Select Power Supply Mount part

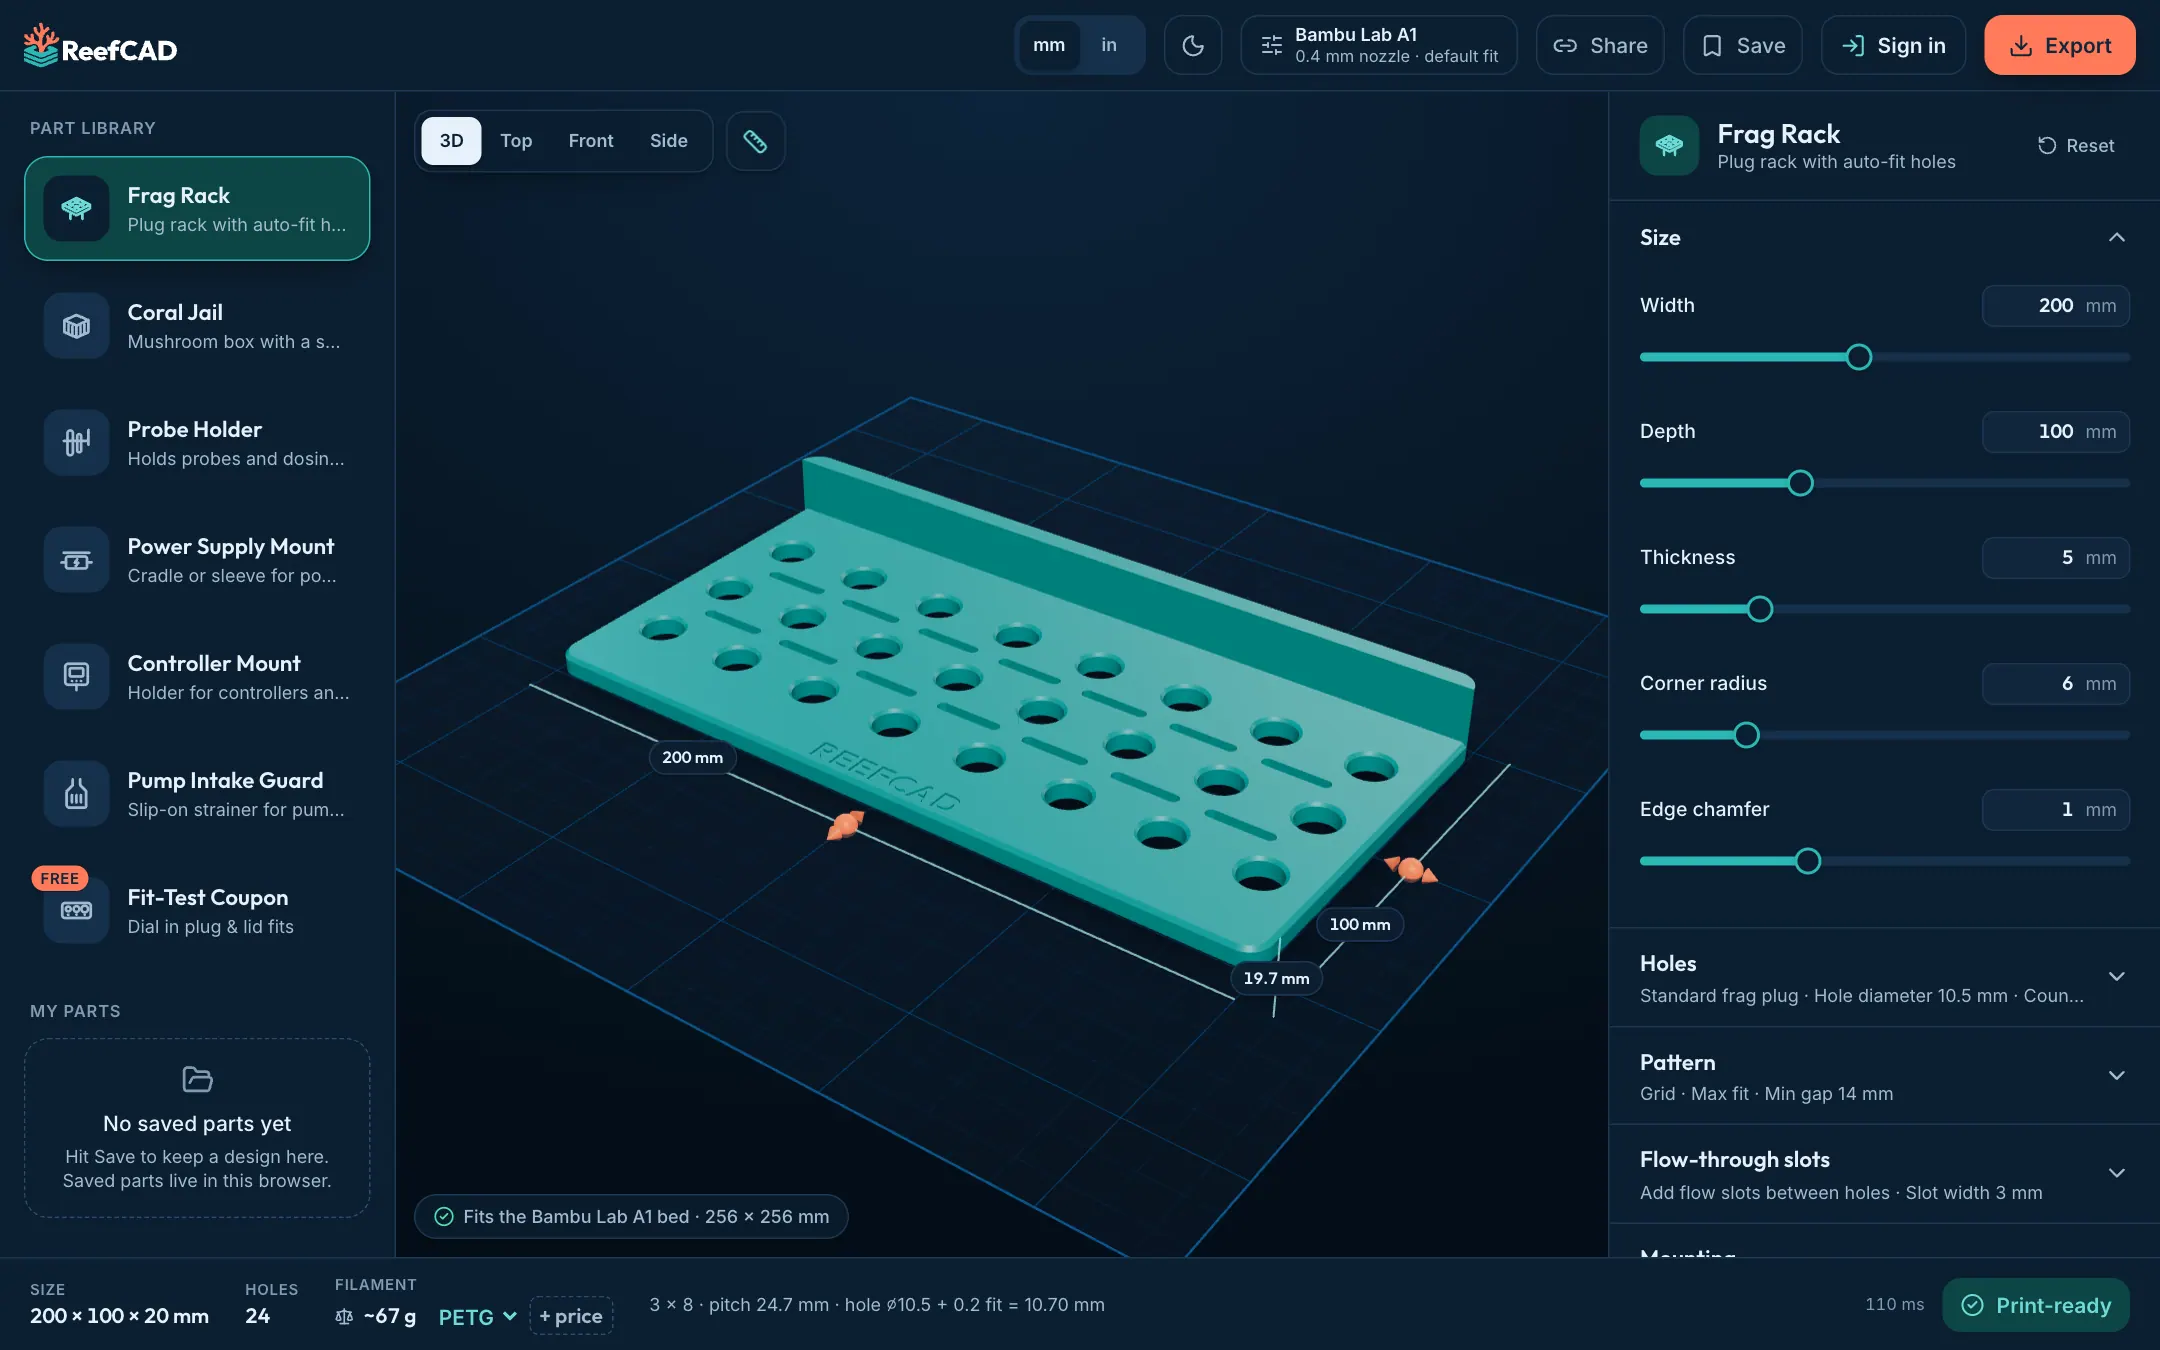(x=197, y=560)
